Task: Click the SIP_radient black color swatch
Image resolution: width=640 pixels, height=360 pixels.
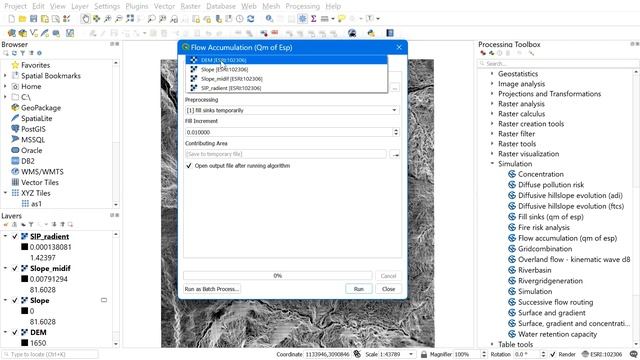Action: click(x=24, y=247)
